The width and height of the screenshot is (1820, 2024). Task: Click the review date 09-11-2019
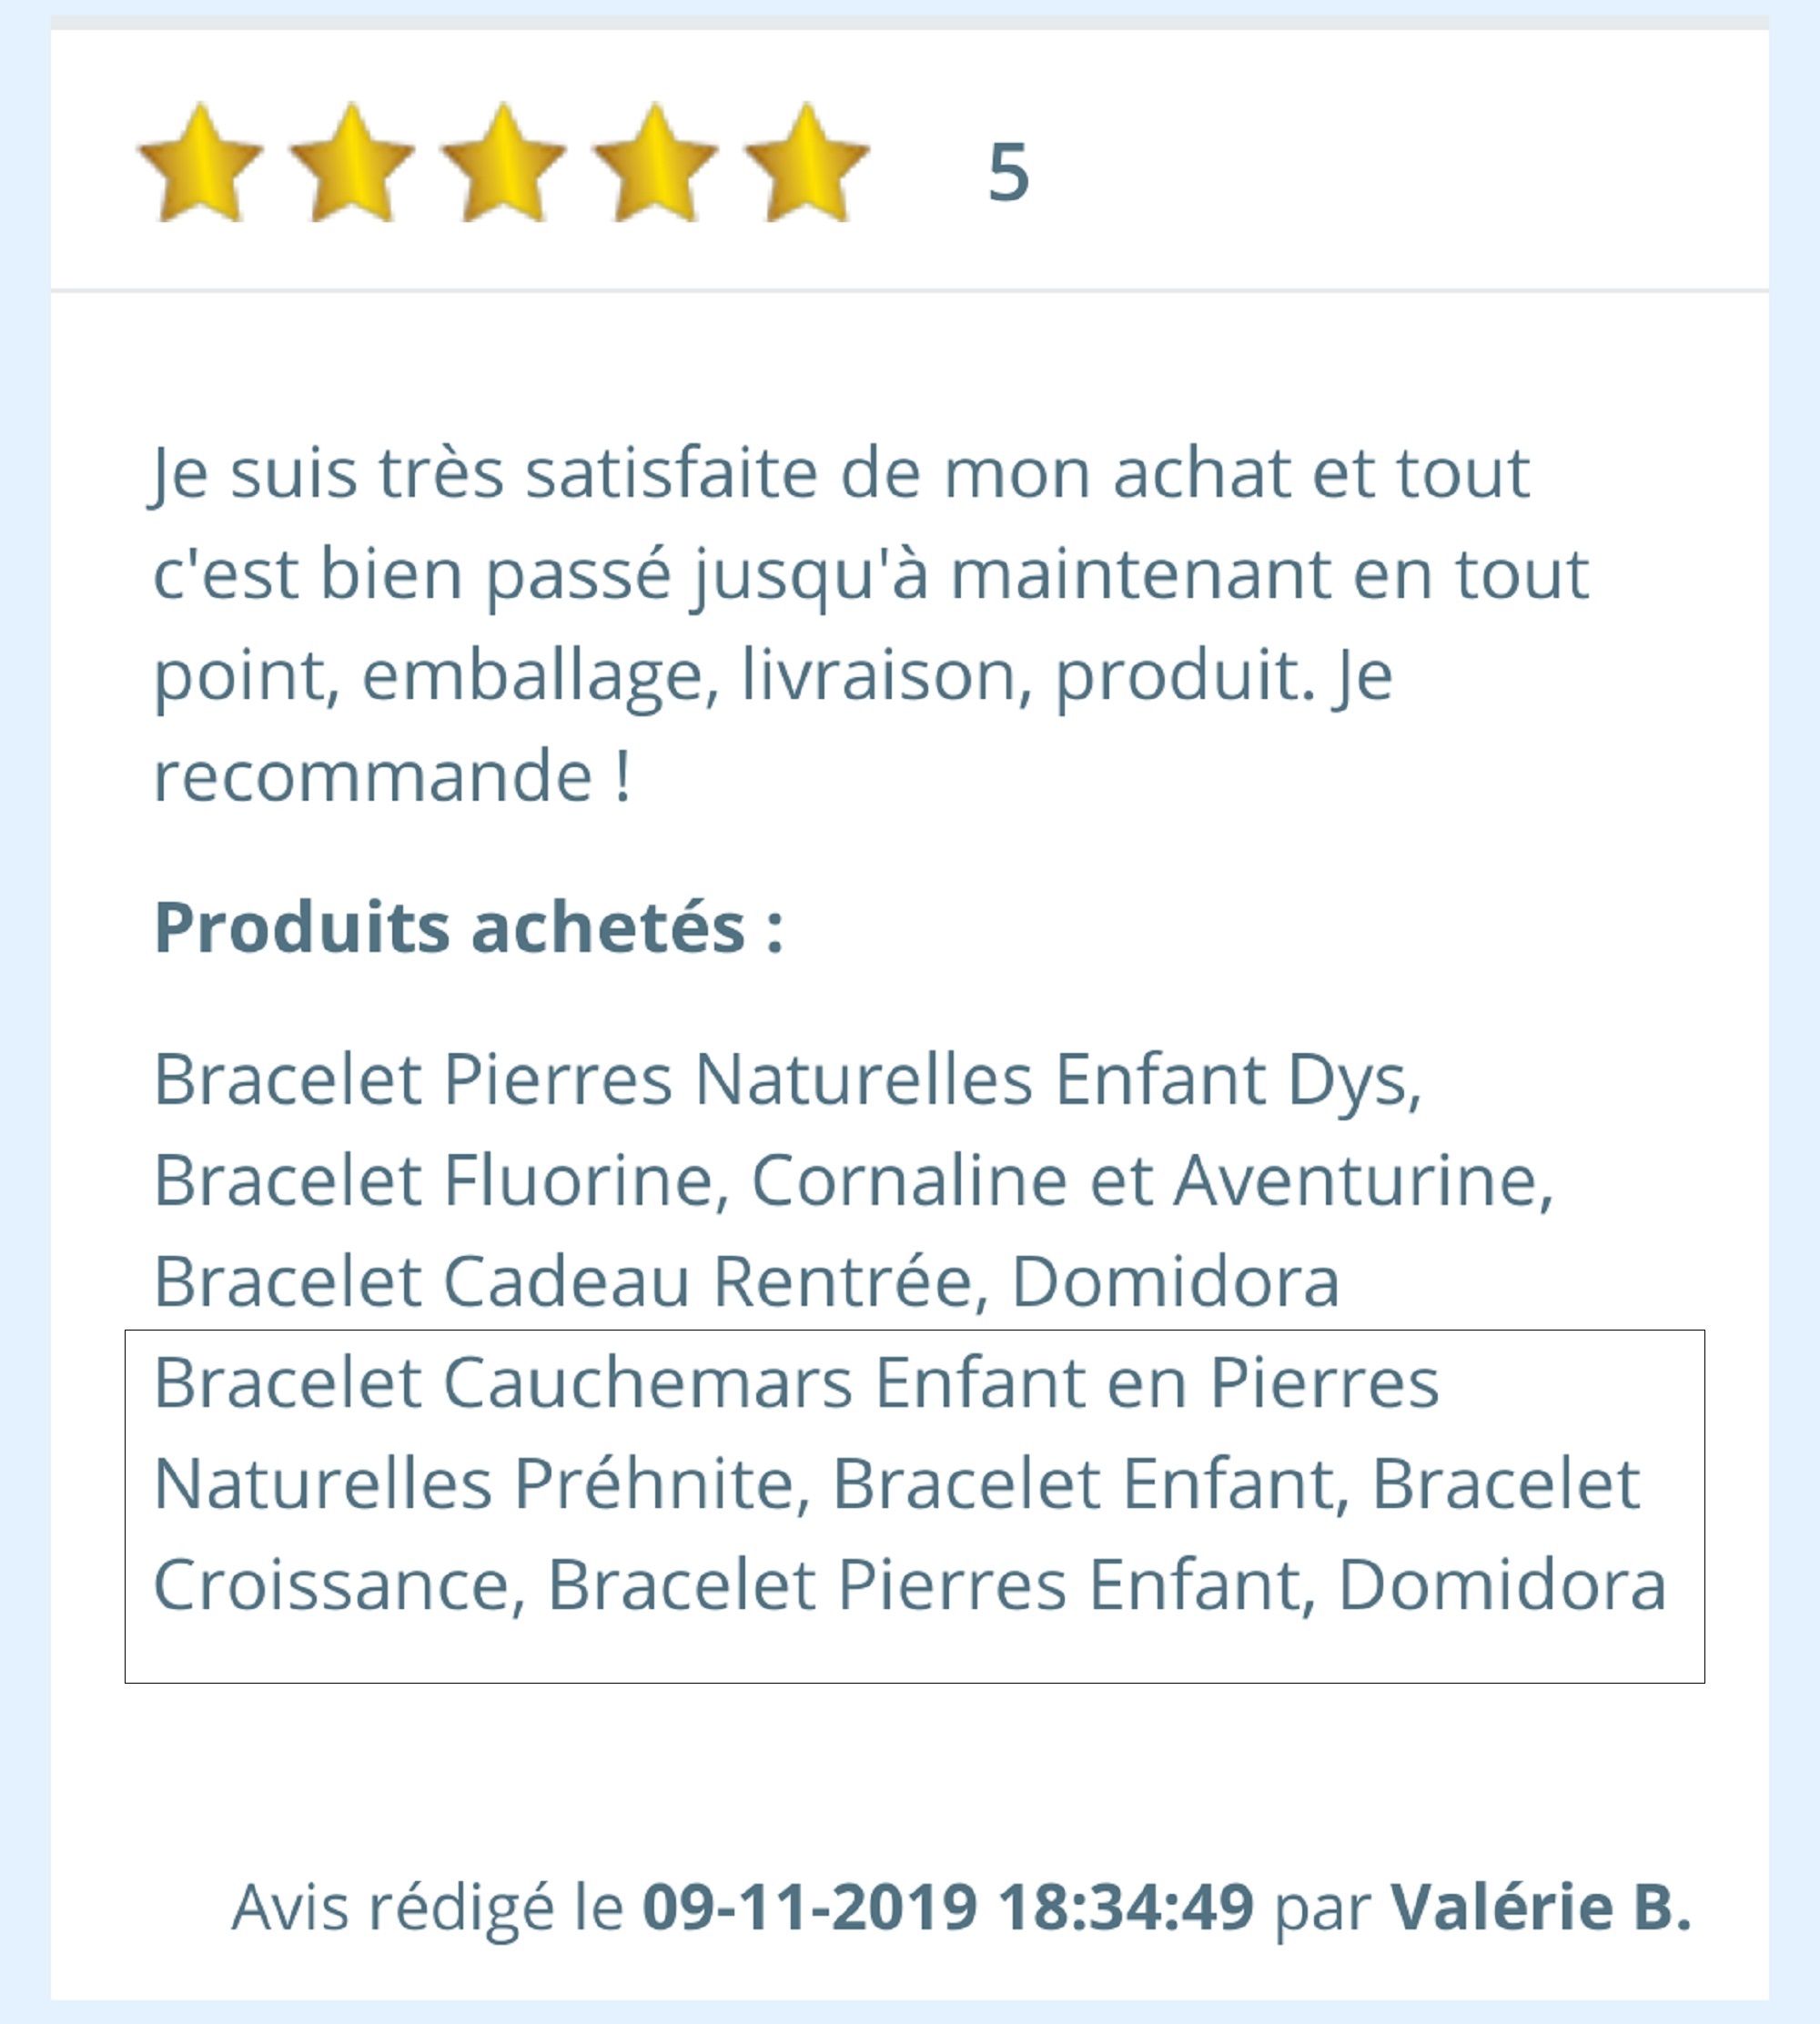[x=809, y=1906]
